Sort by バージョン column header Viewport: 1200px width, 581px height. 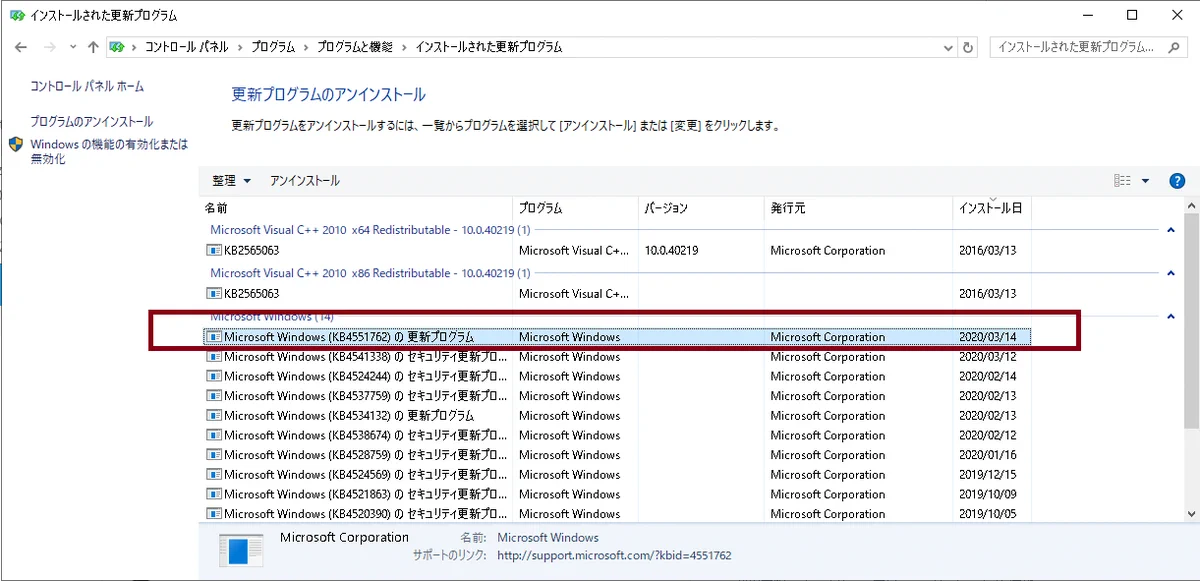(700, 209)
